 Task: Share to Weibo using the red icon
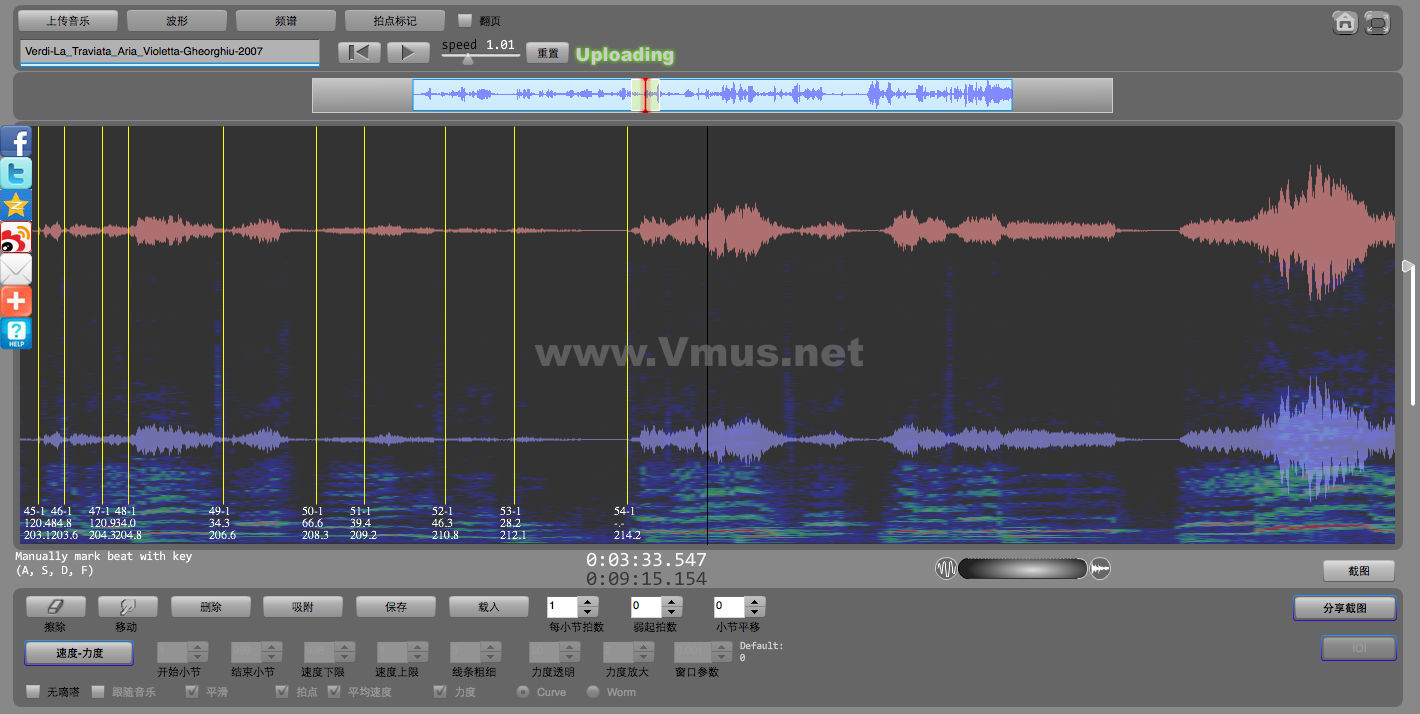click(16, 237)
